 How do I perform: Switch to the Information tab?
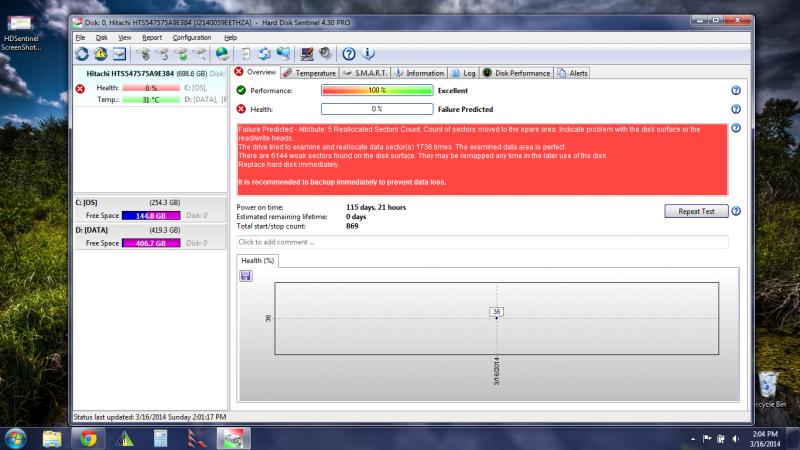tap(419, 73)
